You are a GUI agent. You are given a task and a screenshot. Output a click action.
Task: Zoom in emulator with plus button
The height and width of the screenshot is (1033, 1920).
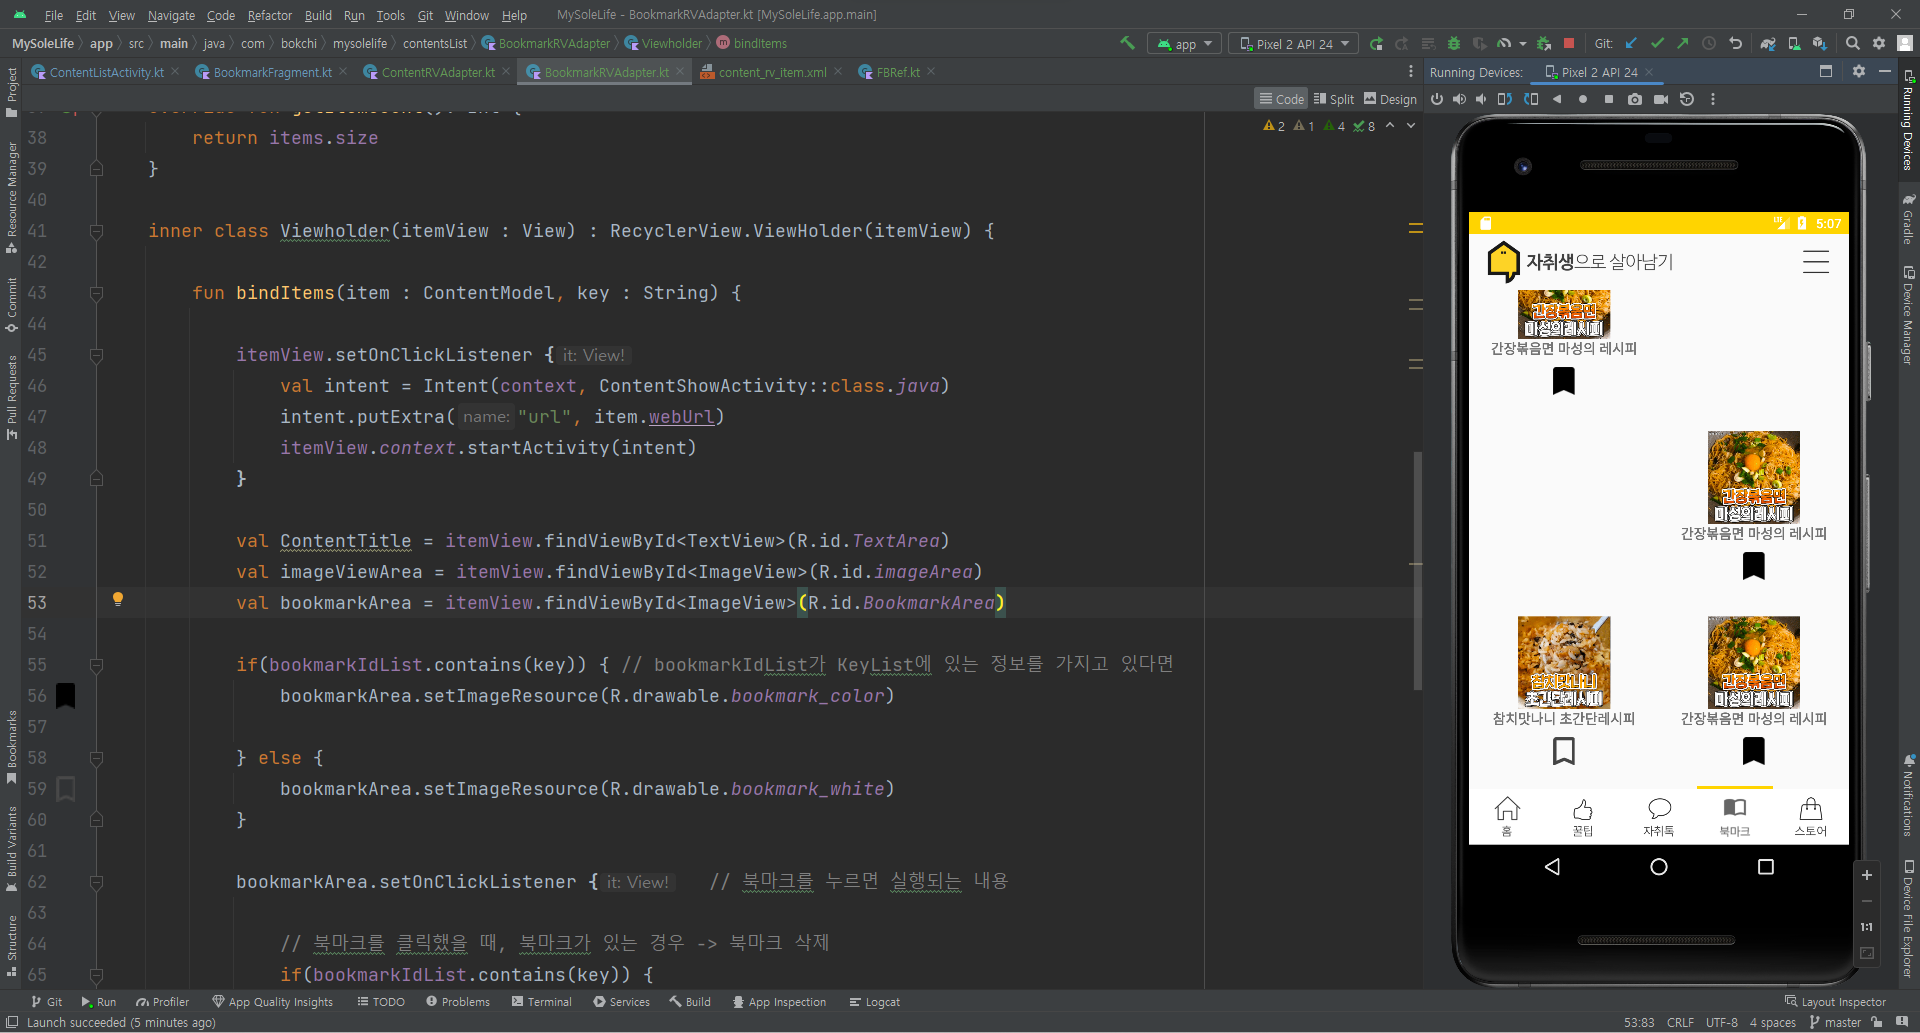coord(1866,875)
